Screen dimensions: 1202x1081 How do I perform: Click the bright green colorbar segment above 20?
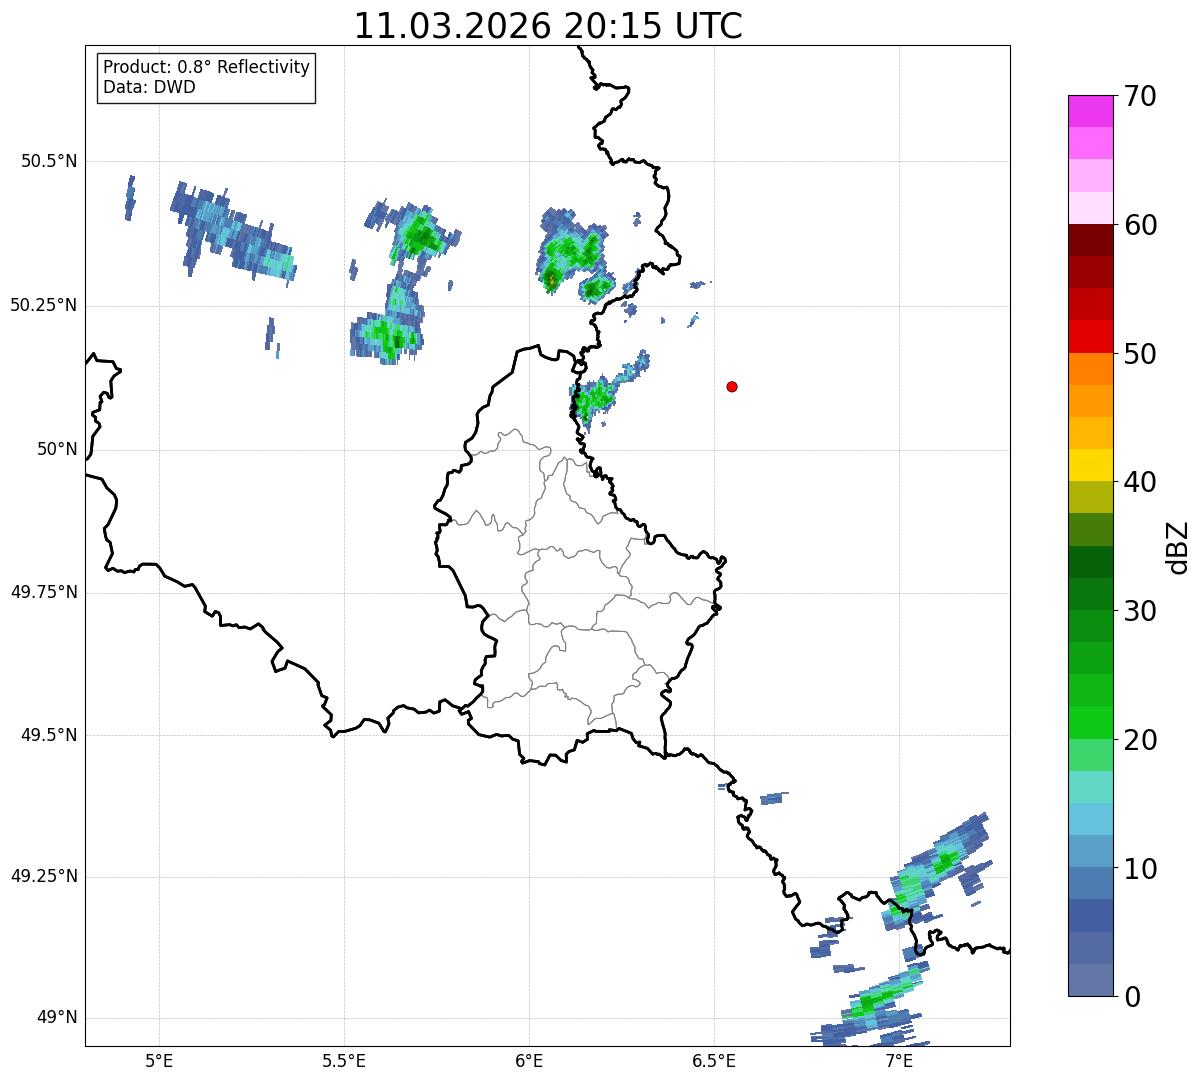coord(1090,723)
